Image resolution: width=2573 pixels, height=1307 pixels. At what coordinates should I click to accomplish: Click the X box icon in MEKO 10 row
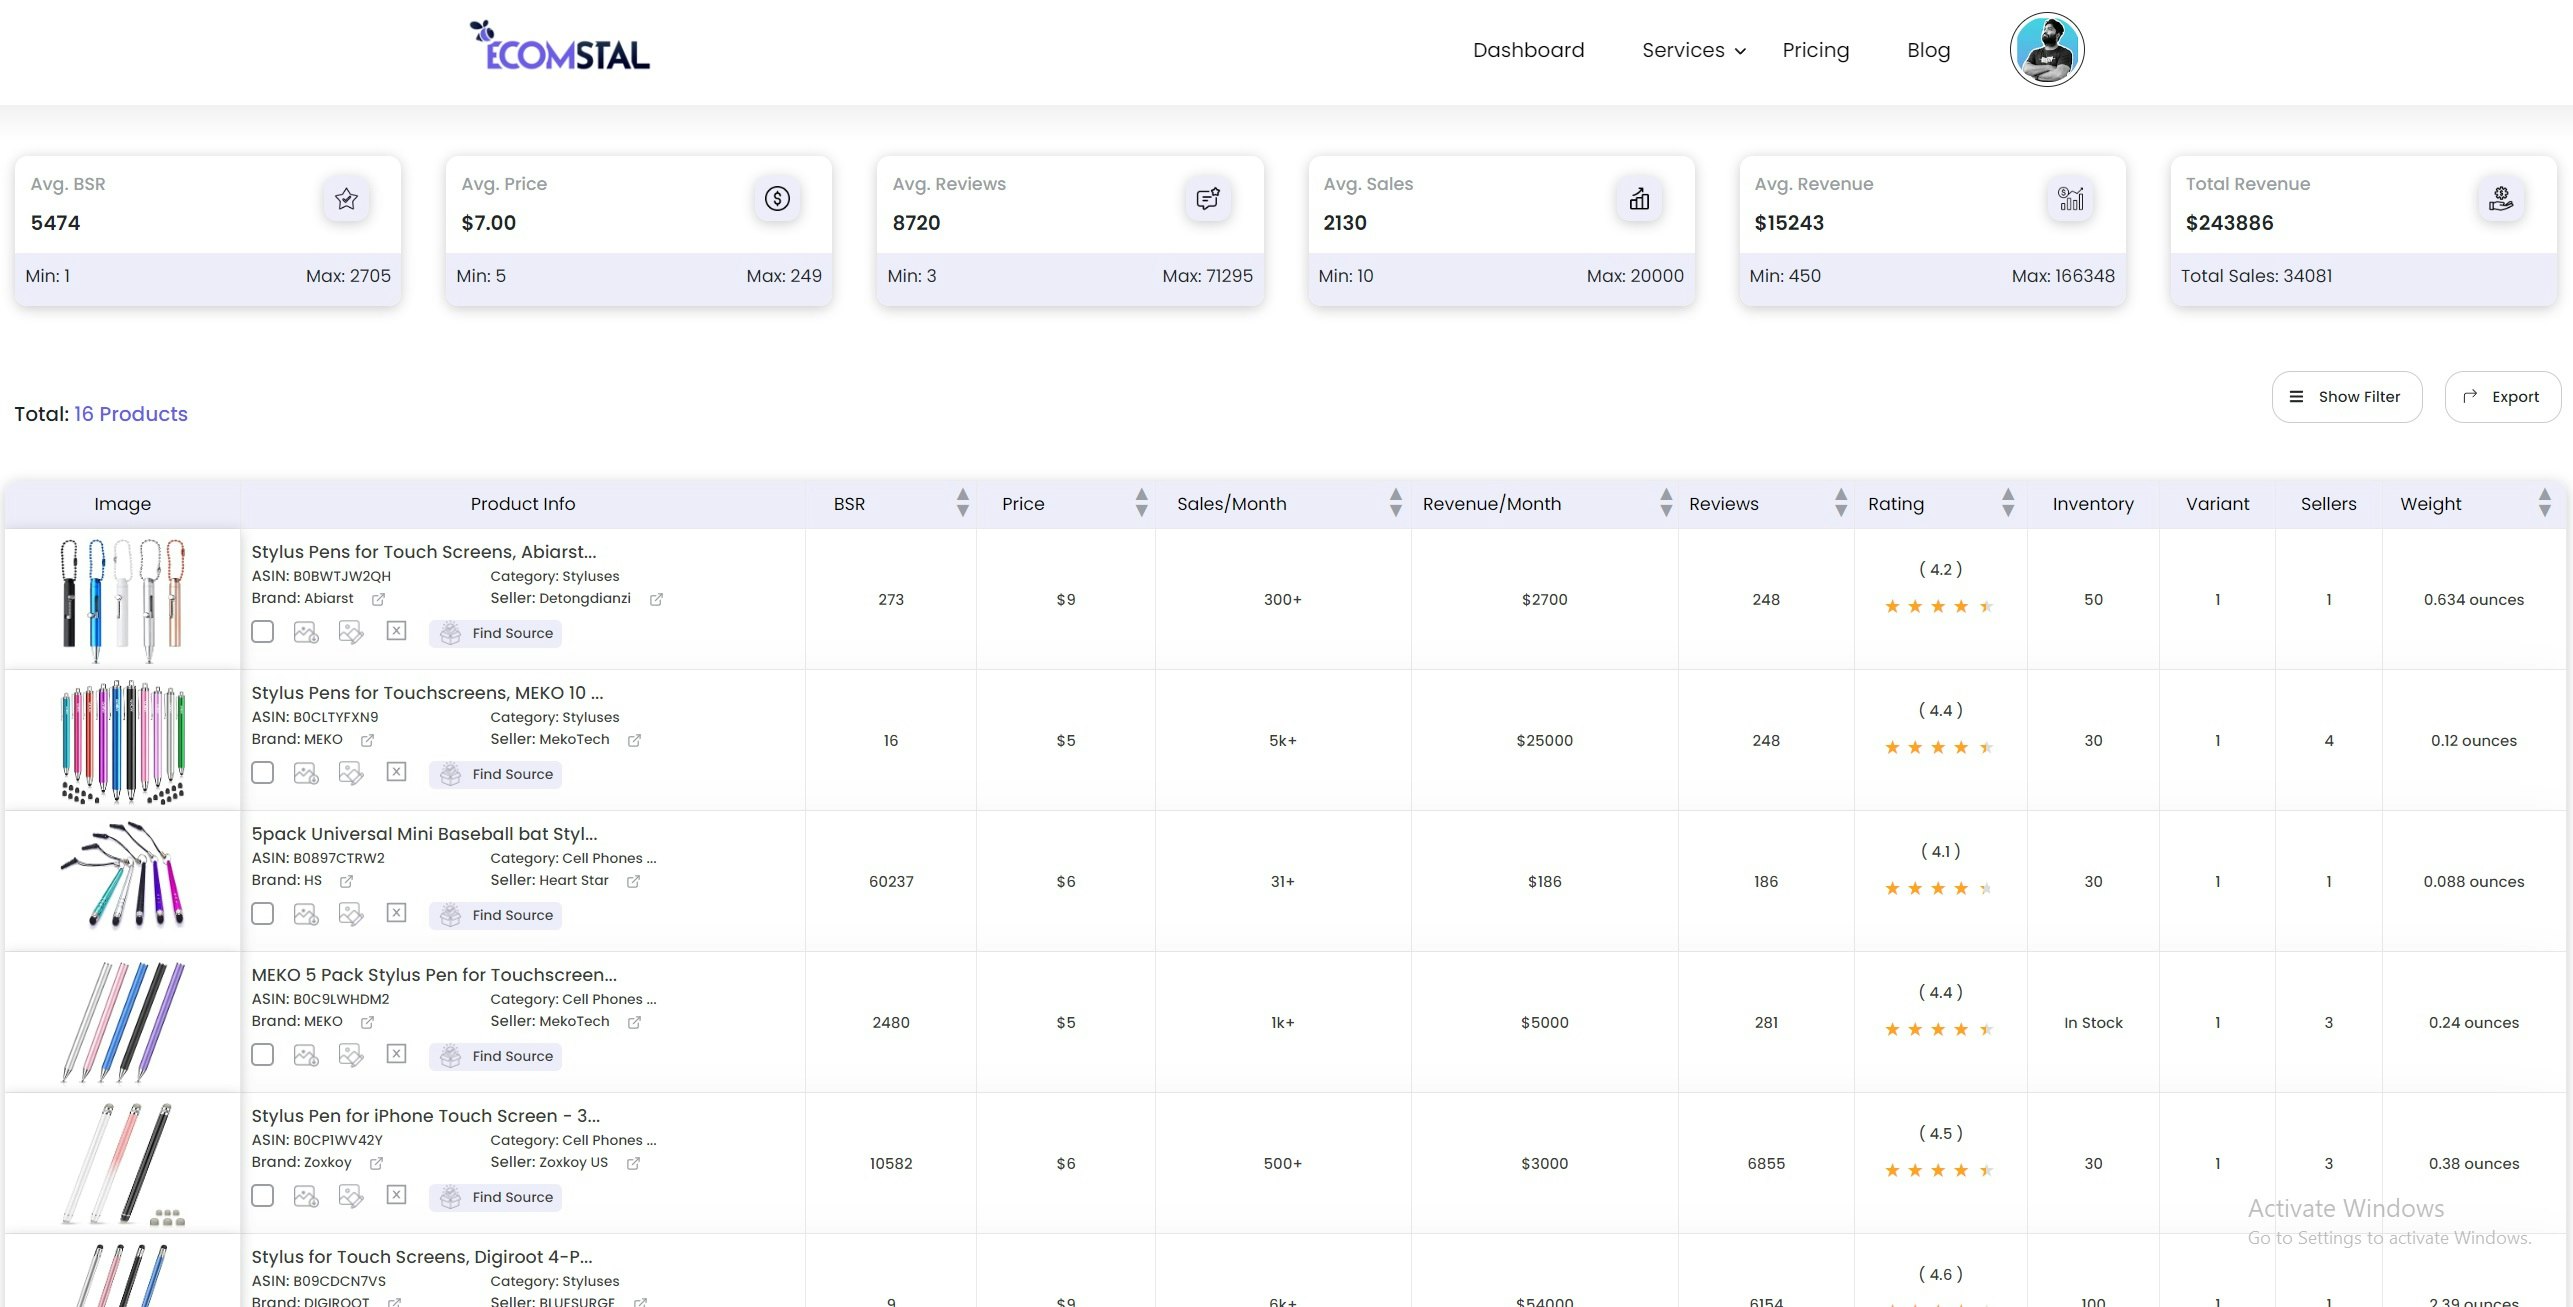(x=396, y=772)
